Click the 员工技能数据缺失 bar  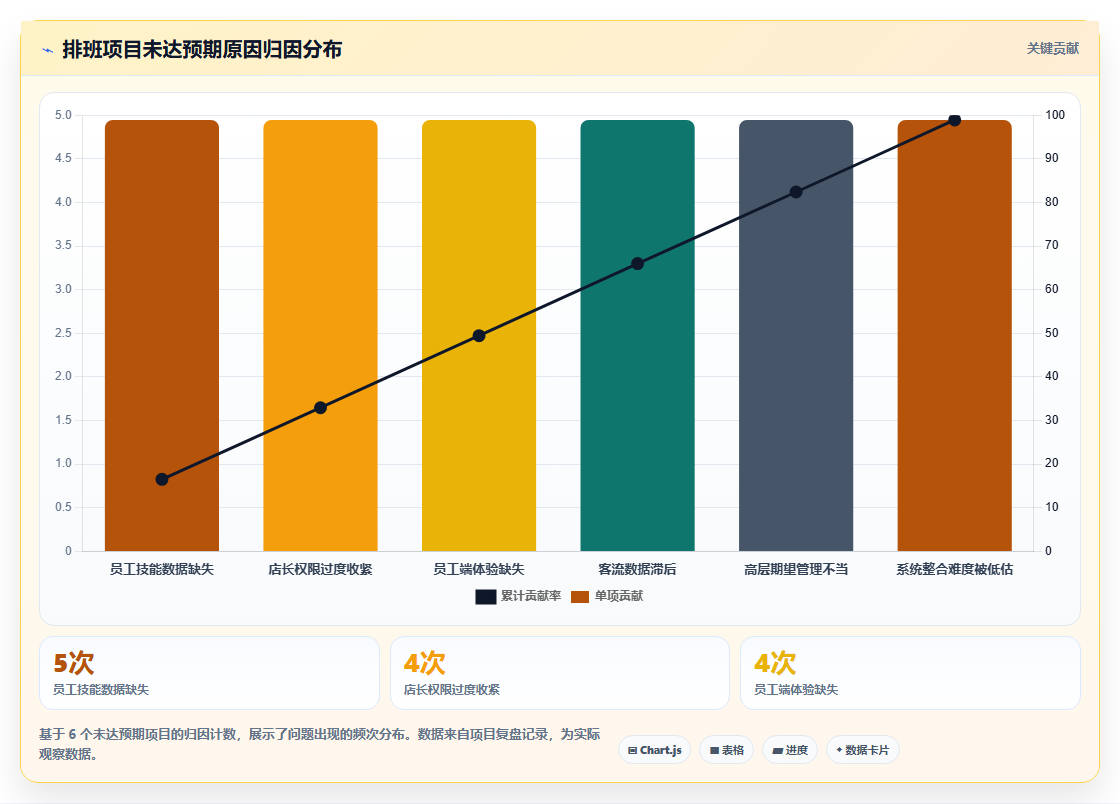[162, 336]
